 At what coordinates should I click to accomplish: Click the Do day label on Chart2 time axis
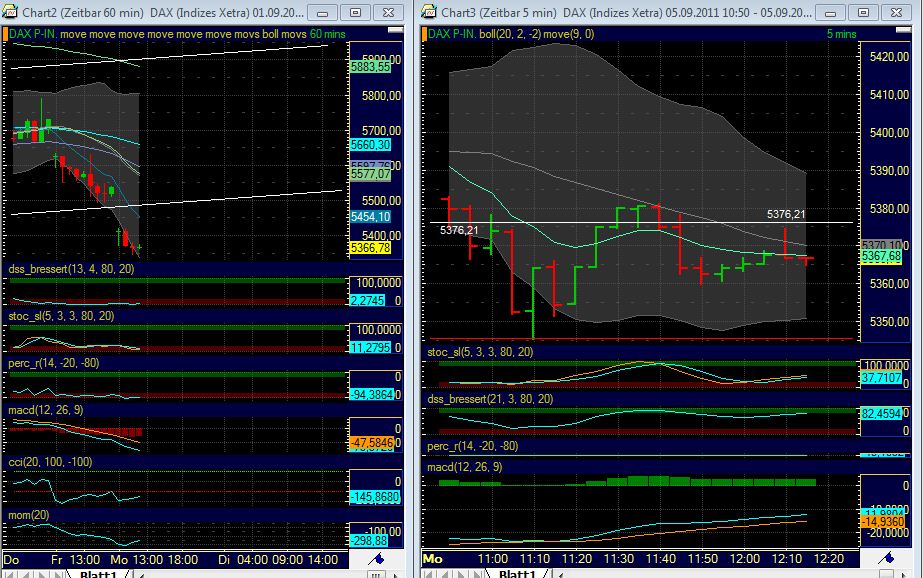pos(11,560)
